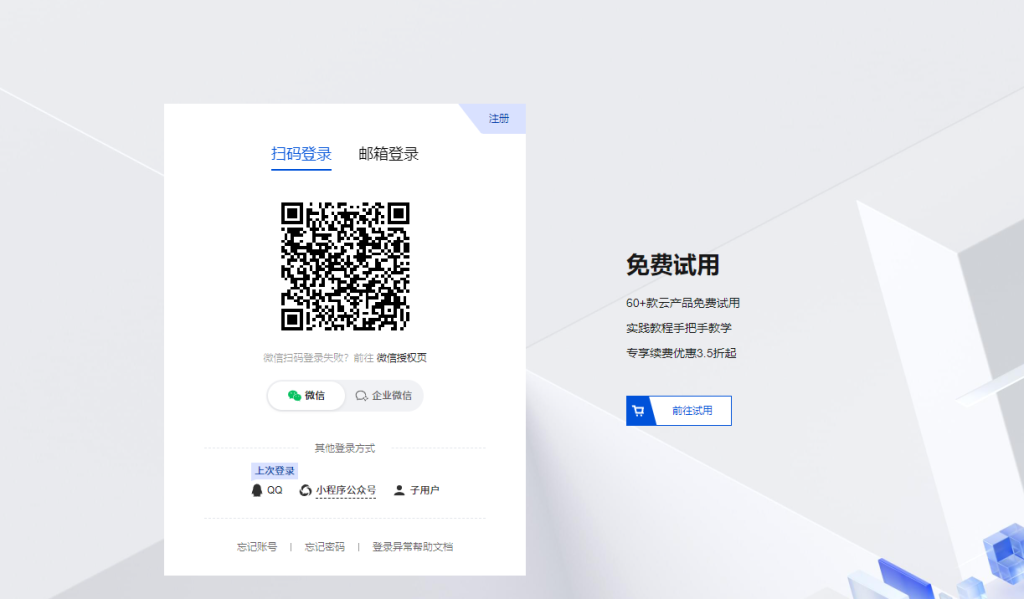Click the 小程序公众号 swirl icon
This screenshot has width=1024, height=599.
(x=305, y=490)
